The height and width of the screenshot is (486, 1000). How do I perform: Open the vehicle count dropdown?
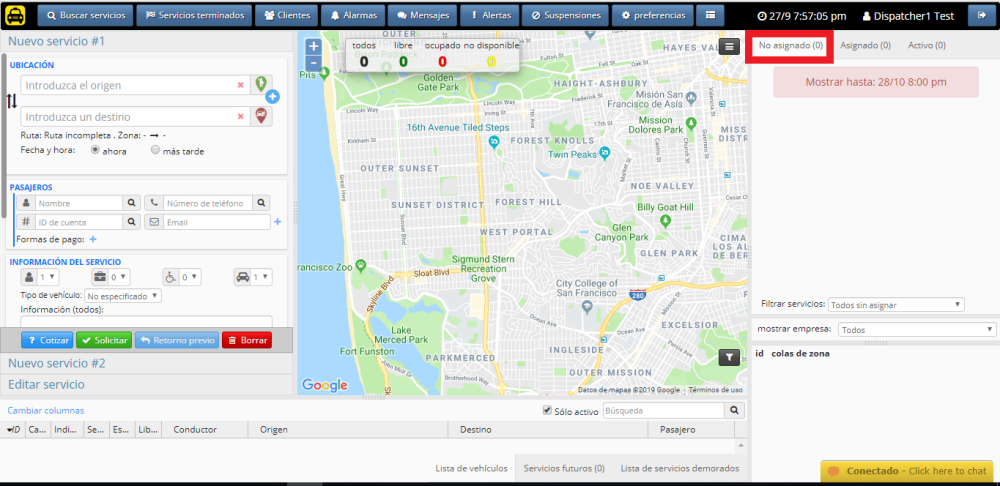pyautogui.click(x=261, y=277)
